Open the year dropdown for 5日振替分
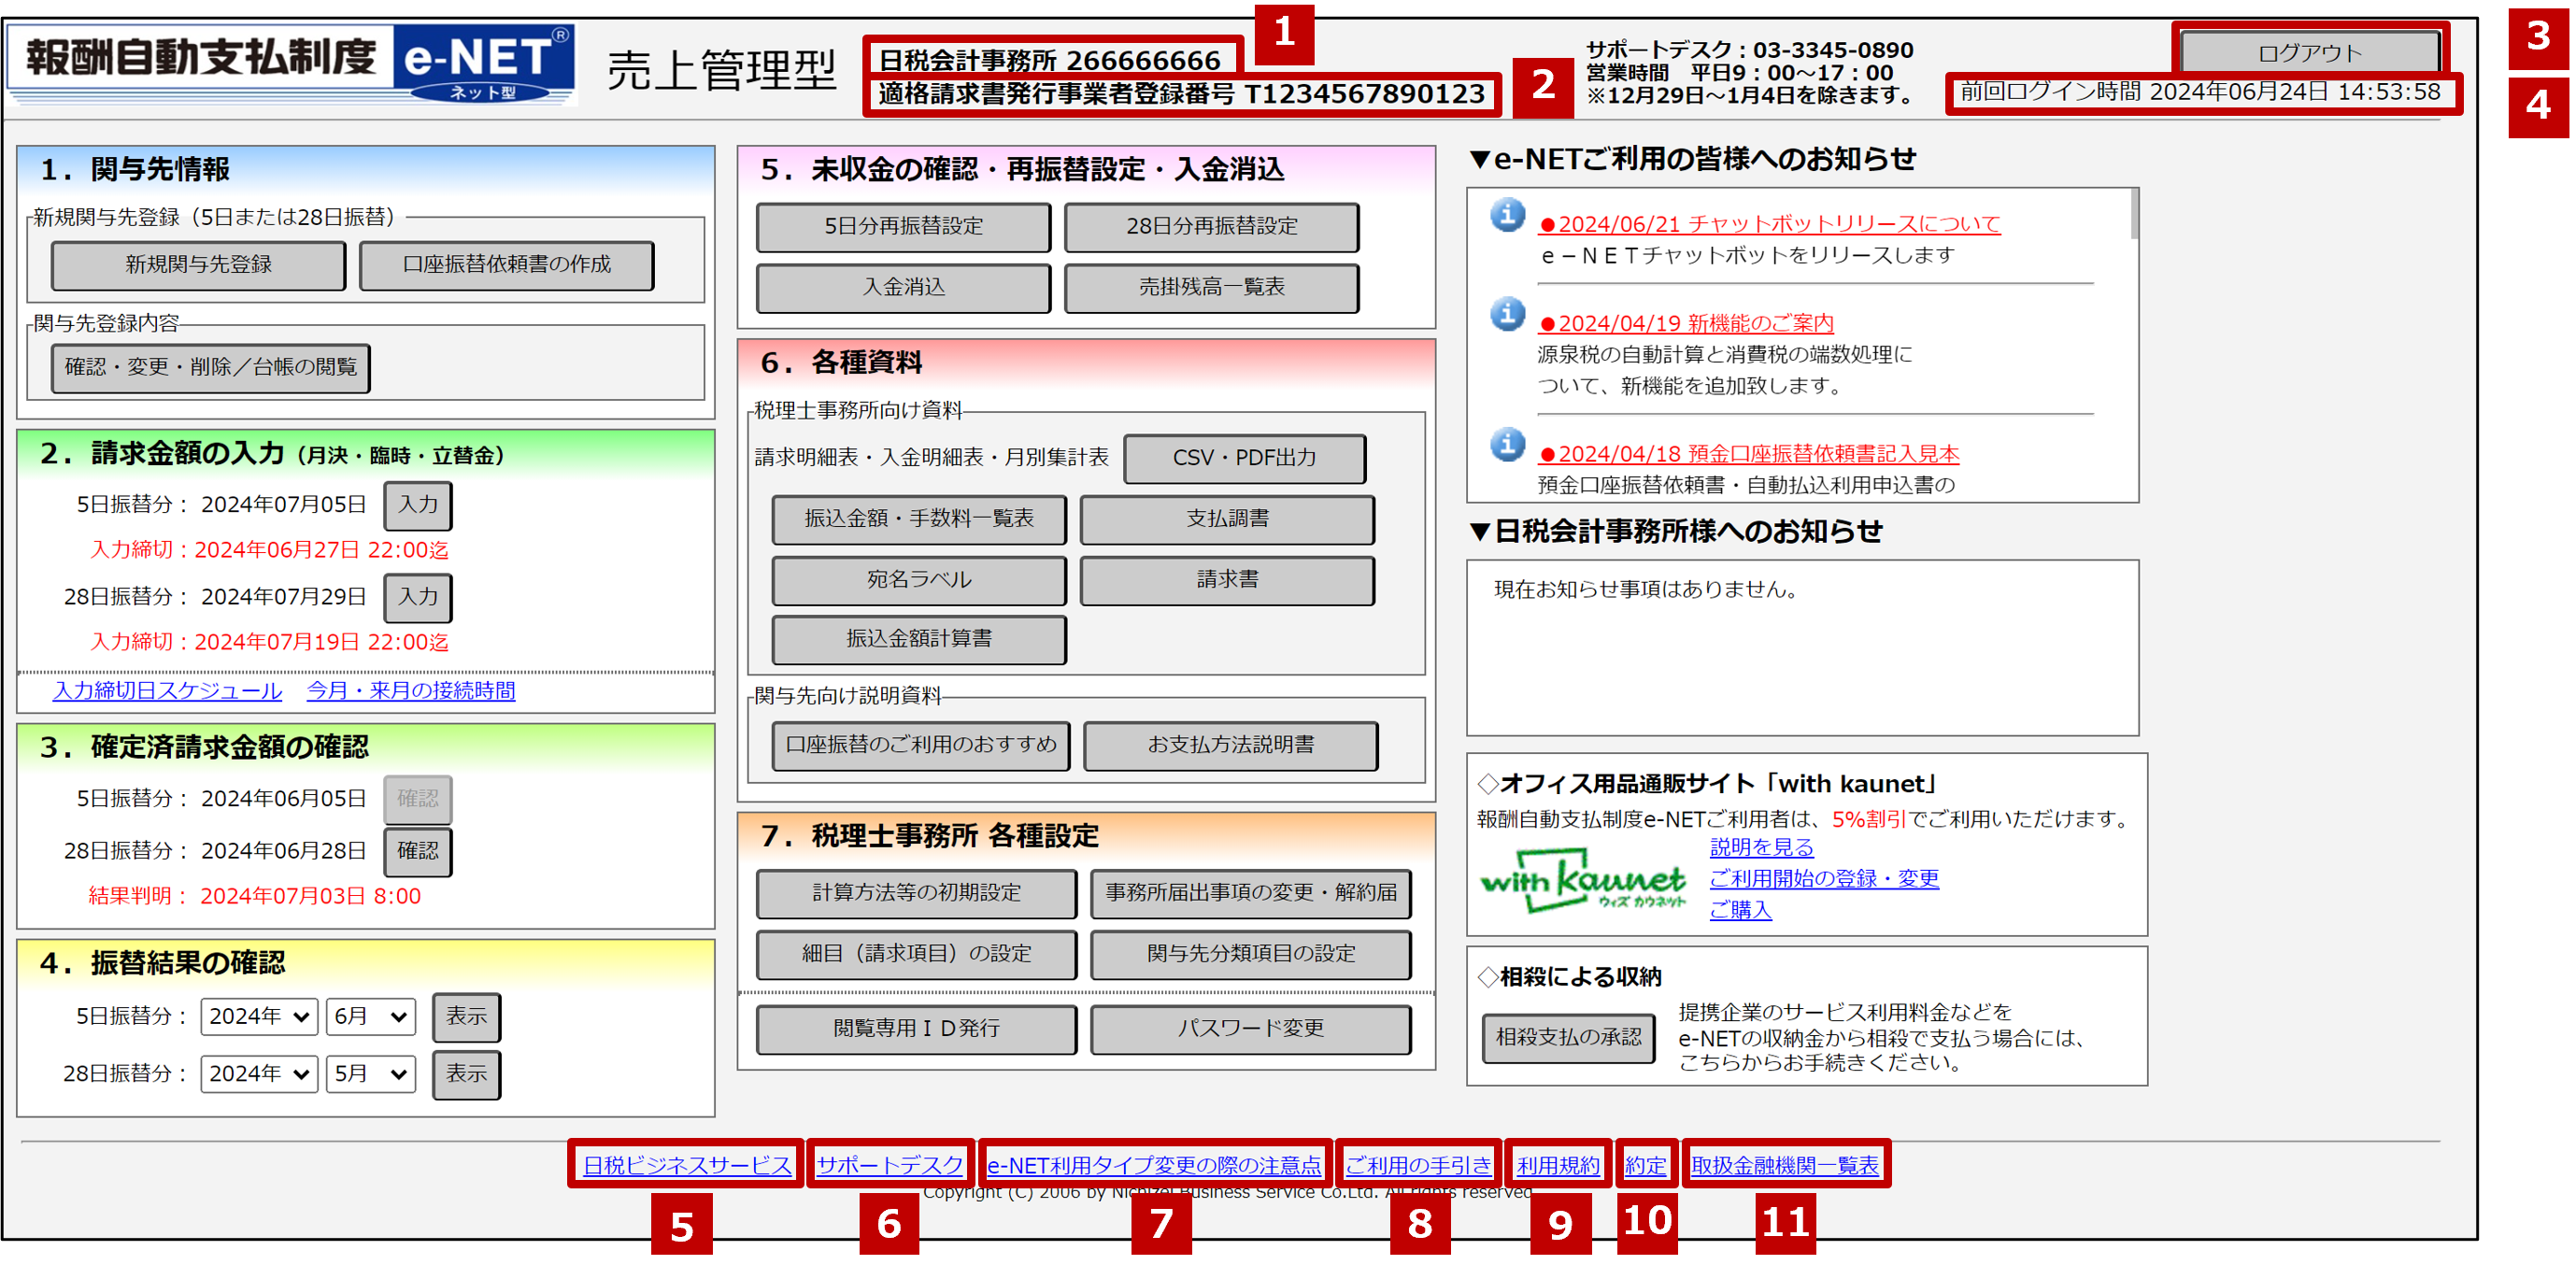This screenshot has height=1279, width=2576. click(x=259, y=1017)
